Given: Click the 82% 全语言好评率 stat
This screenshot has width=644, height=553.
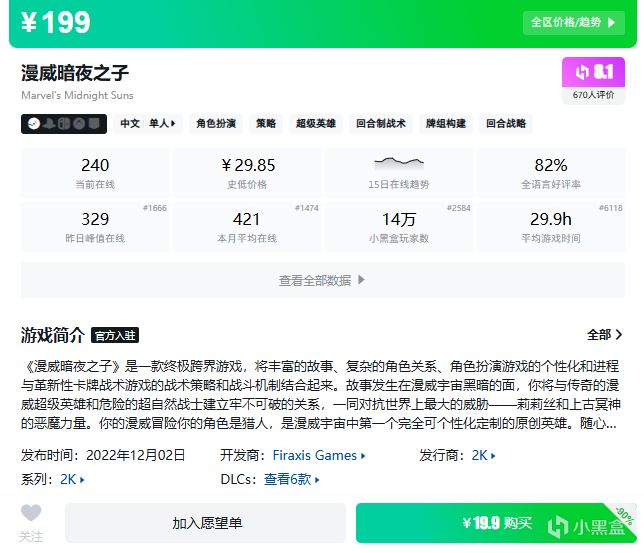Looking at the screenshot, I should point(551,173).
